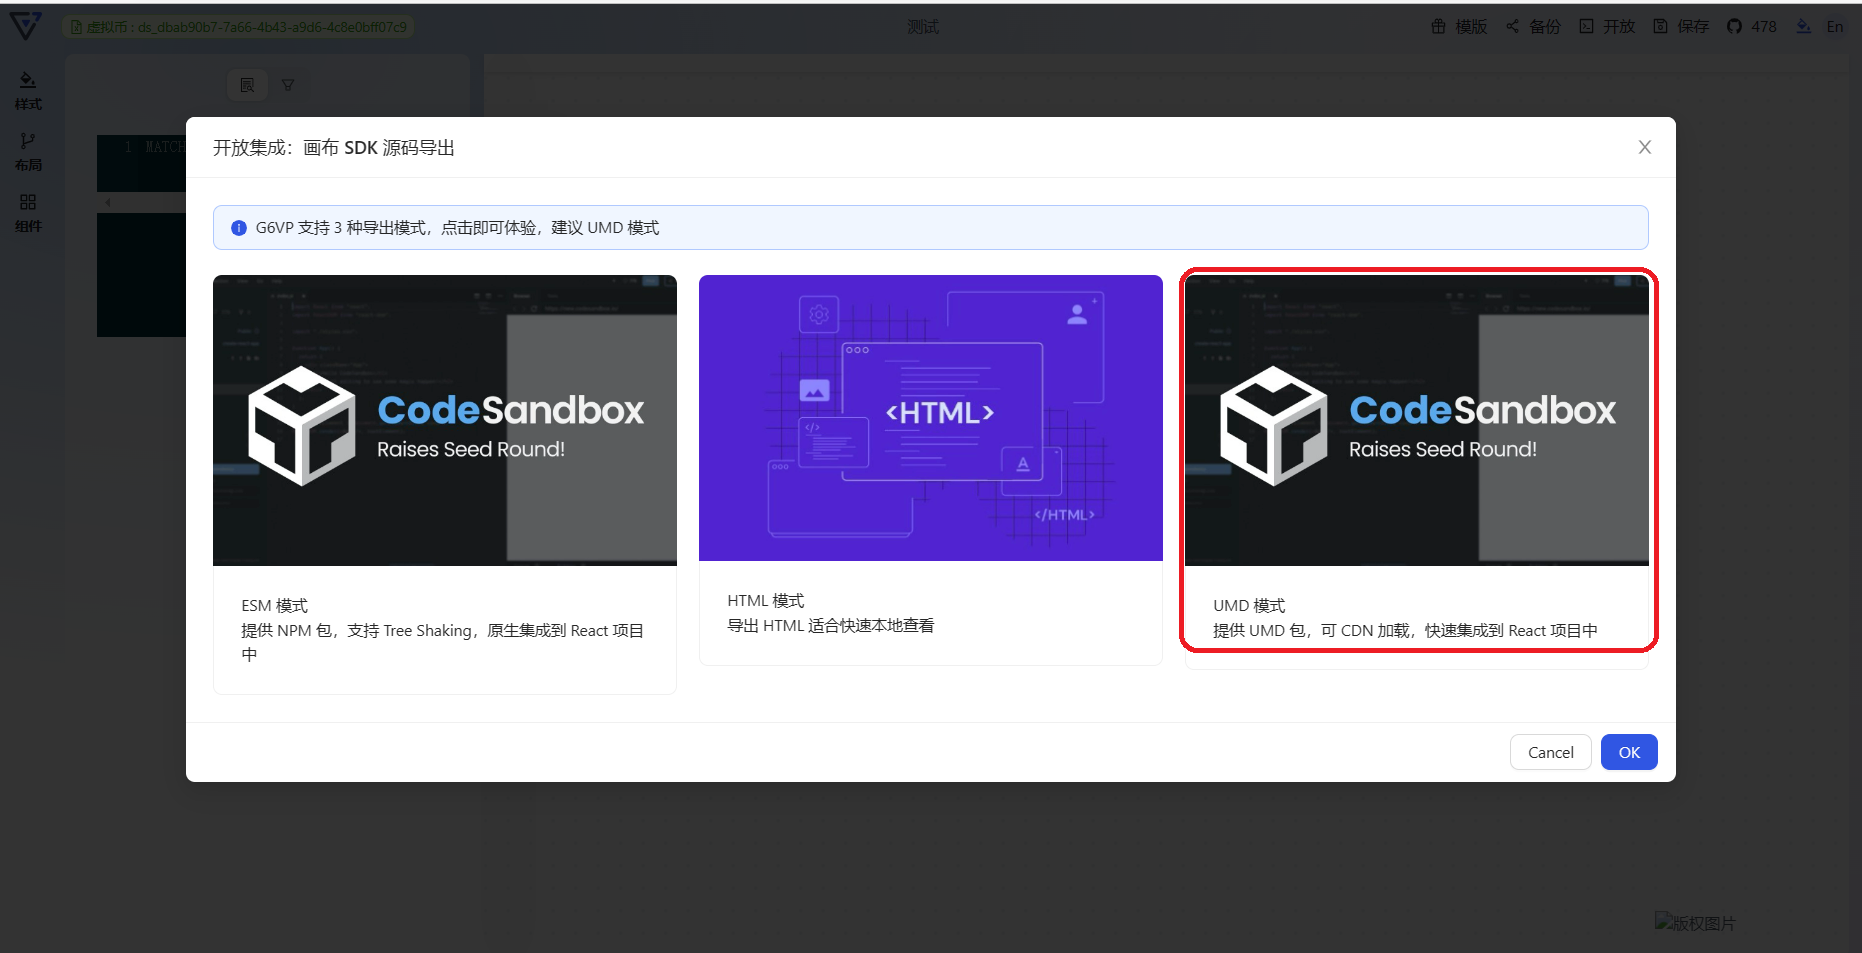Click the ESM "Tree Shaking" description text
Viewport: 1862px width, 953px height.
click(x=444, y=642)
